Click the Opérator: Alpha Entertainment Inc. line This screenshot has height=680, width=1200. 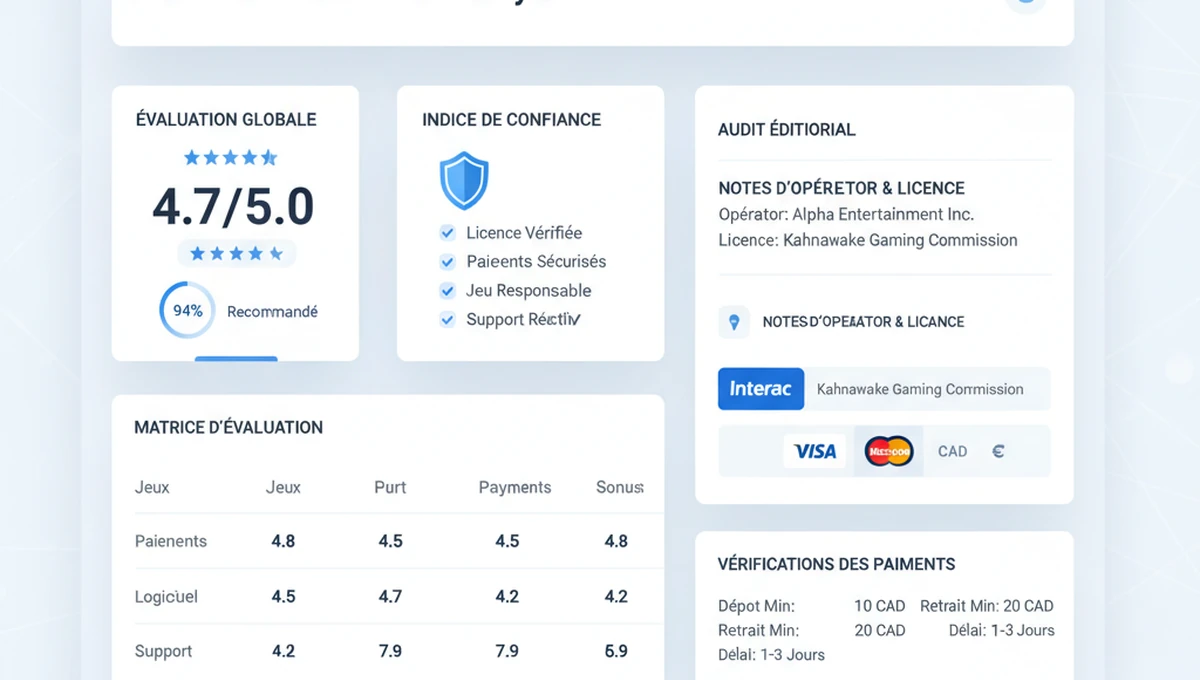pyautogui.click(x=846, y=214)
